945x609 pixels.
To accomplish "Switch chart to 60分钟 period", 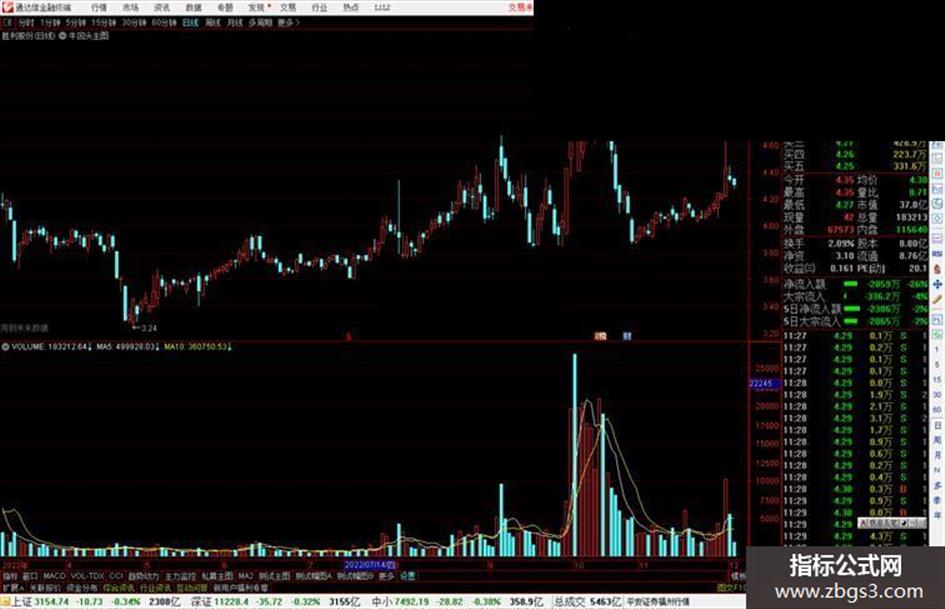I will click(164, 22).
